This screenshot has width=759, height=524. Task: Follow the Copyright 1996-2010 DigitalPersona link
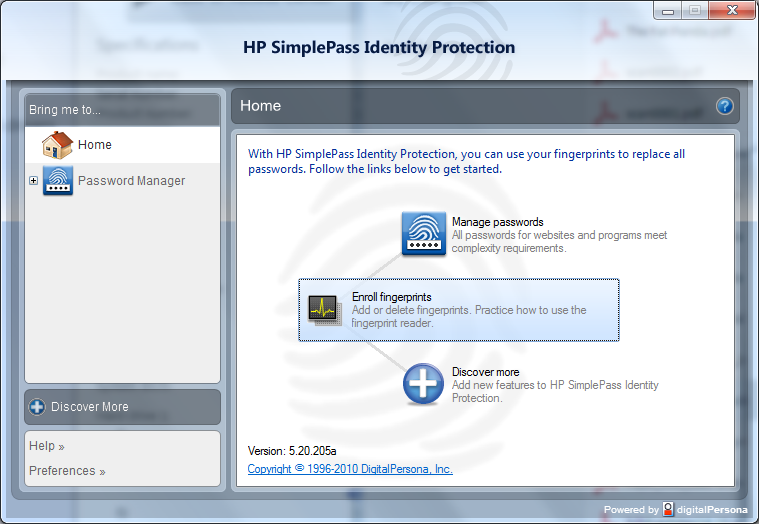click(350, 469)
